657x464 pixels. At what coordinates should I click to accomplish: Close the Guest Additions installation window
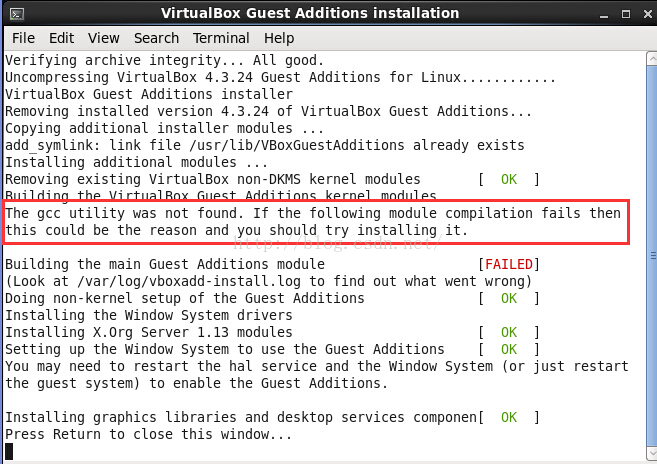tap(648, 14)
